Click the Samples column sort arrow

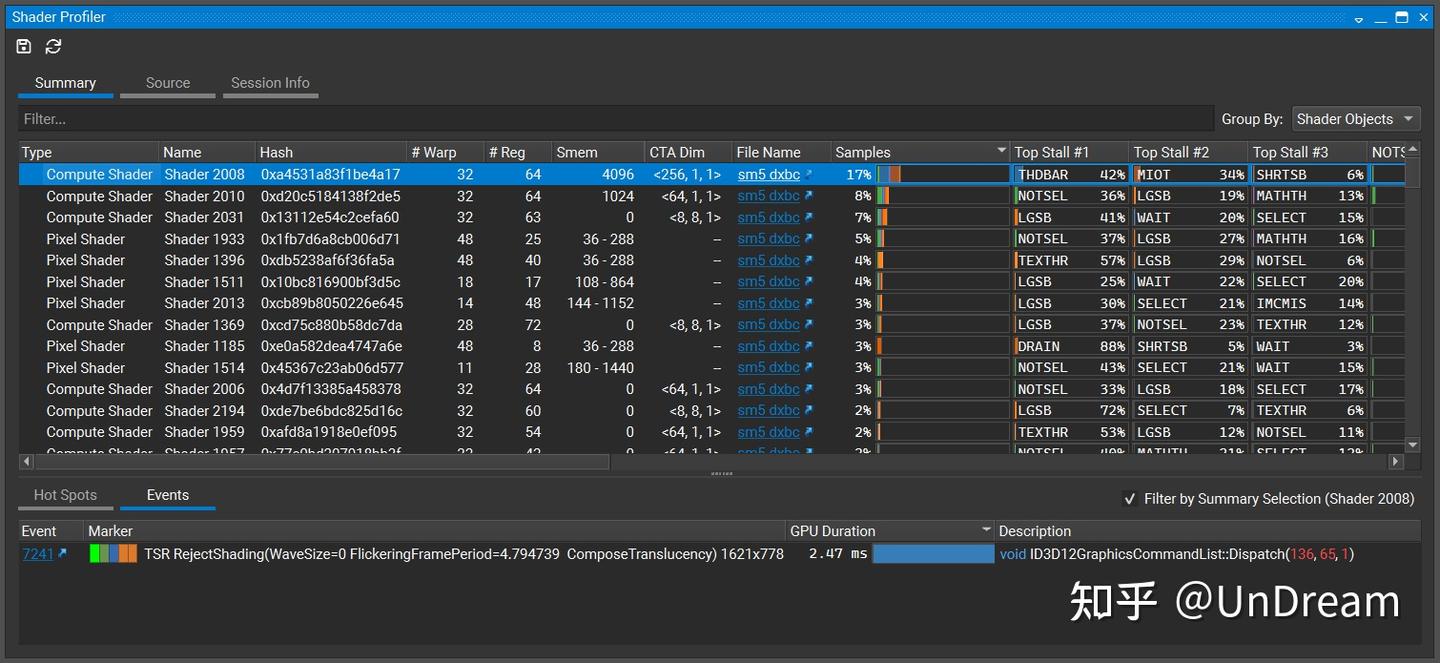click(x=1001, y=152)
